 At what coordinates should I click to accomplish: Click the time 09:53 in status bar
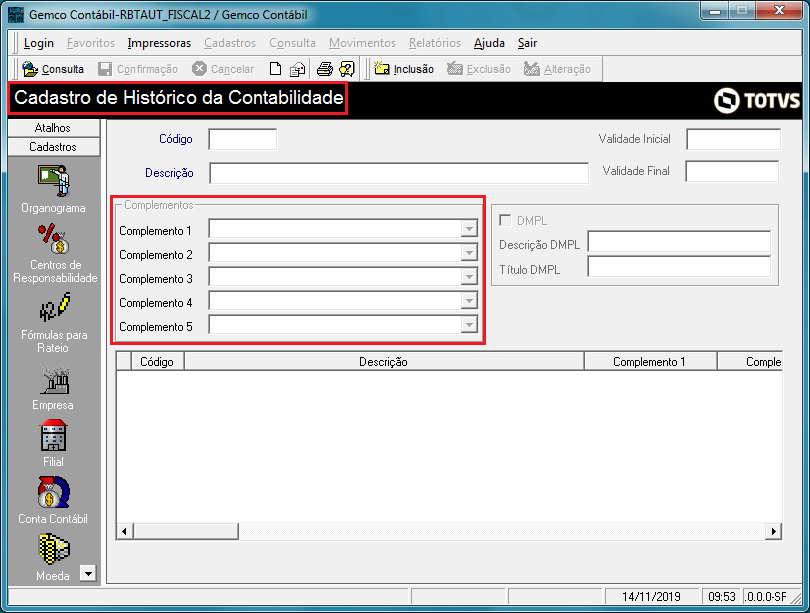tap(721, 596)
